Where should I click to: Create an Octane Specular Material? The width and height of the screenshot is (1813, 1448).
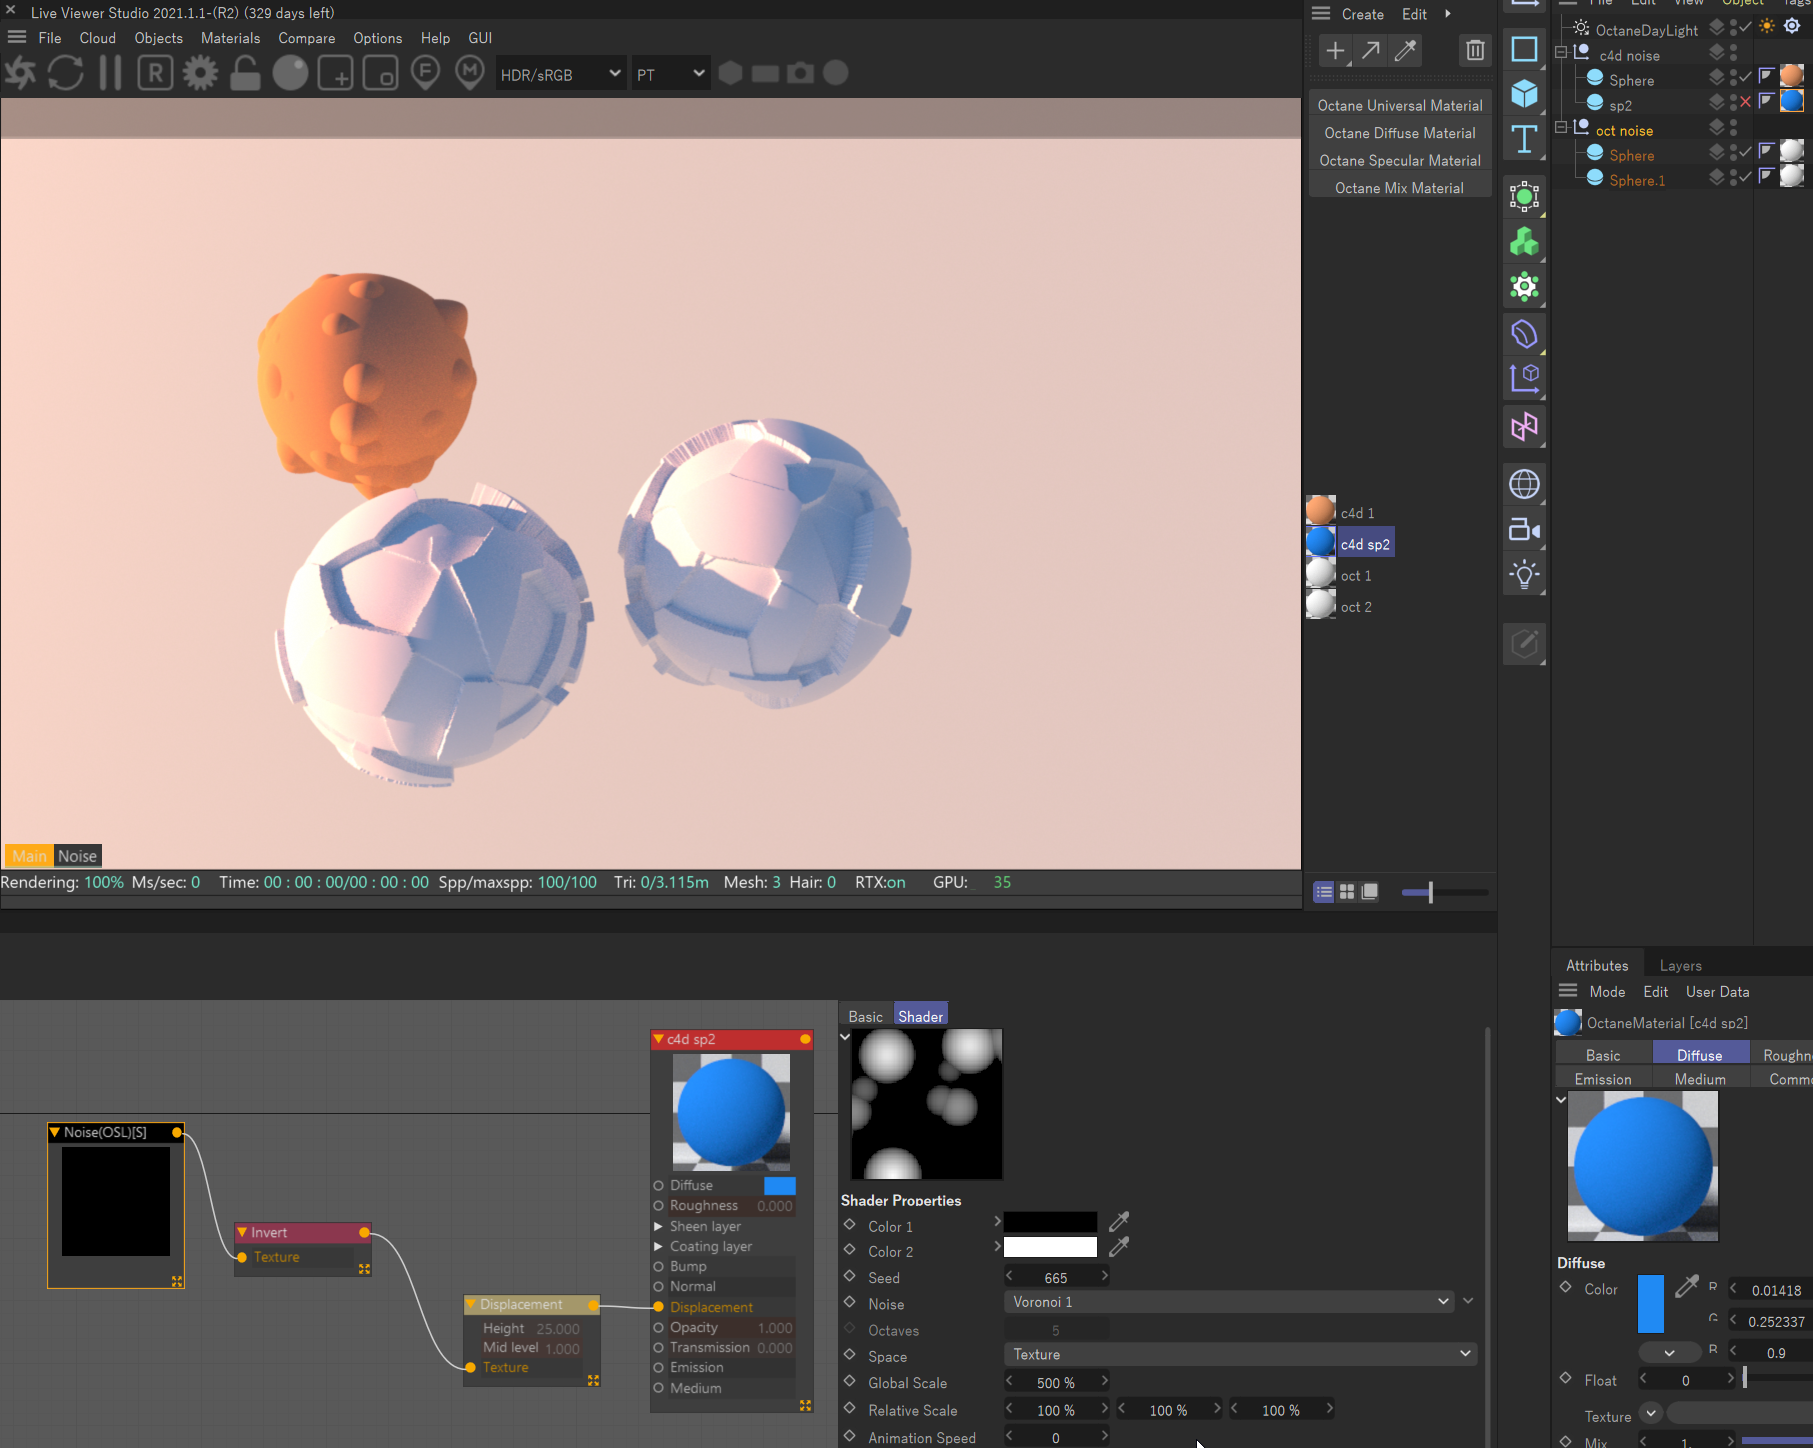pyautogui.click(x=1400, y=160)
